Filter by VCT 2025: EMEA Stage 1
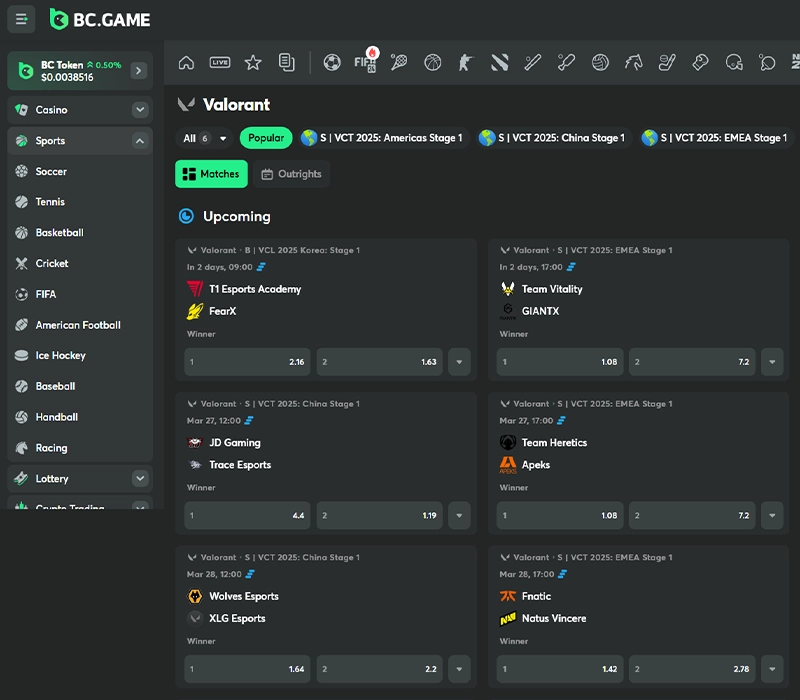800x700 pixels. tap(717, 138)
